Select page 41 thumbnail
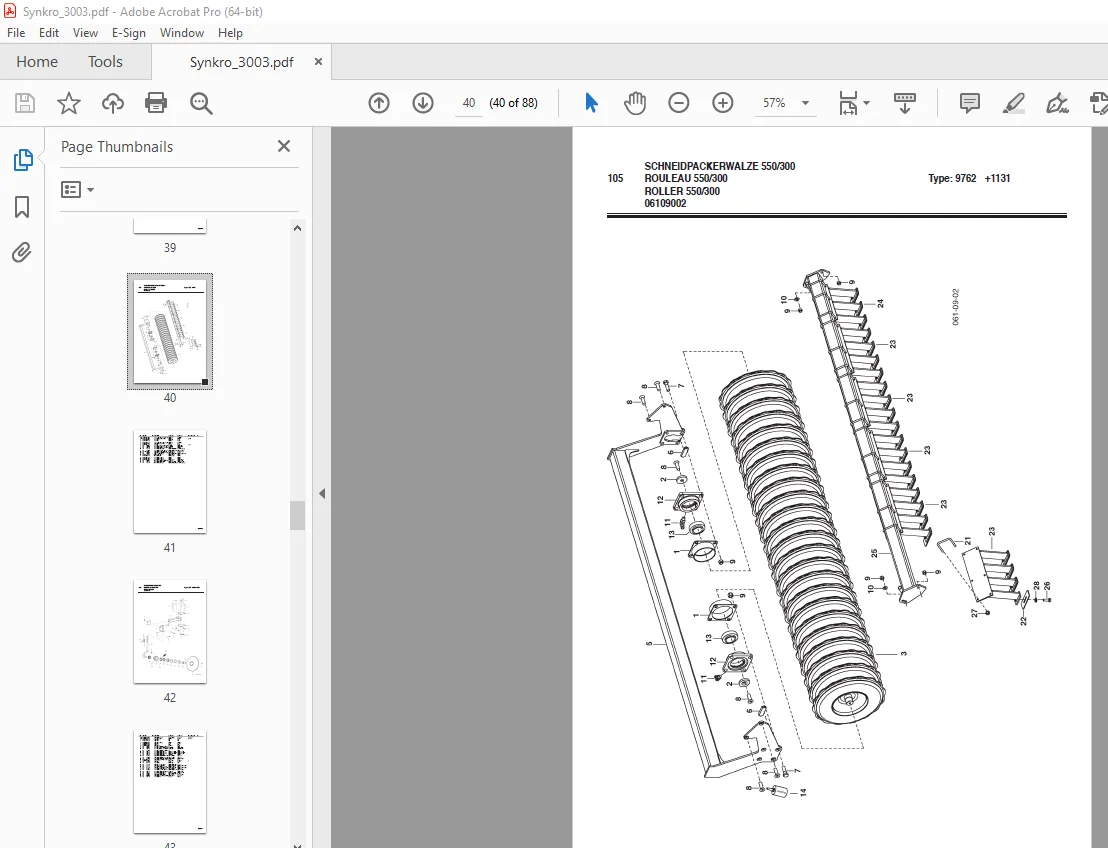Viewport: 1108px width, 848px height. [x=170, y=481]
